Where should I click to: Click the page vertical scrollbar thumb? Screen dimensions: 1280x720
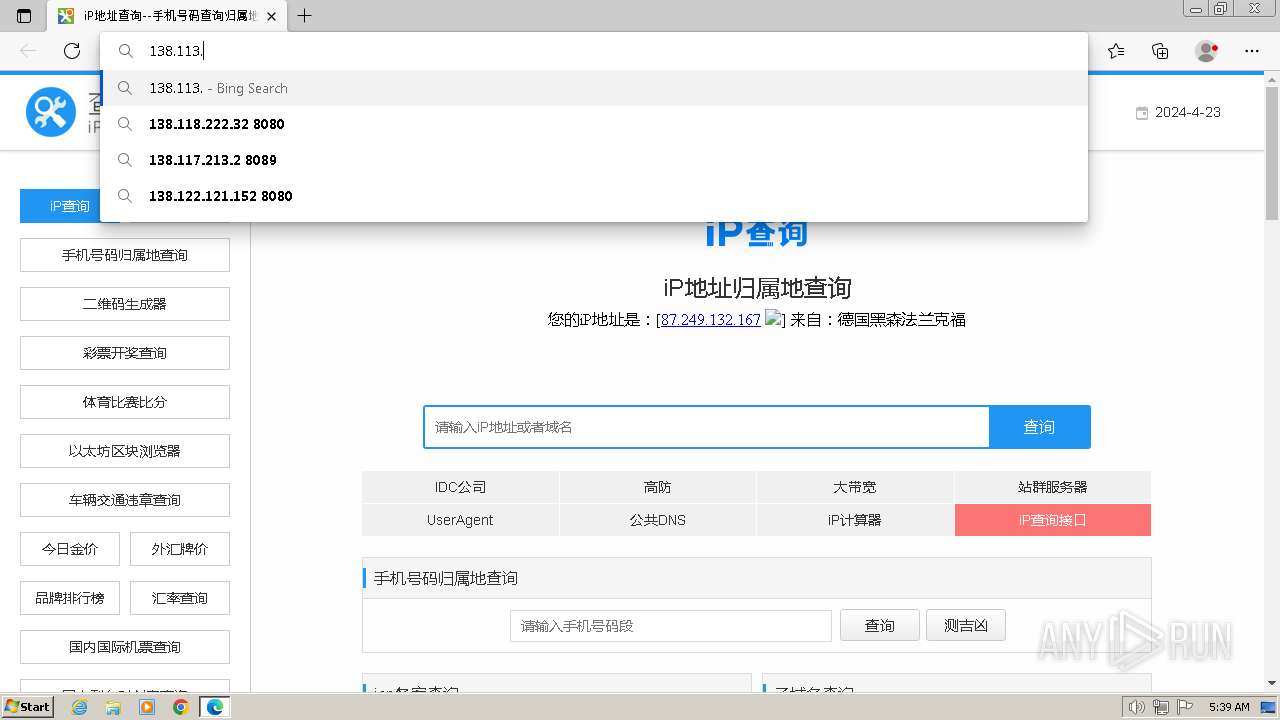(1271, 153)
